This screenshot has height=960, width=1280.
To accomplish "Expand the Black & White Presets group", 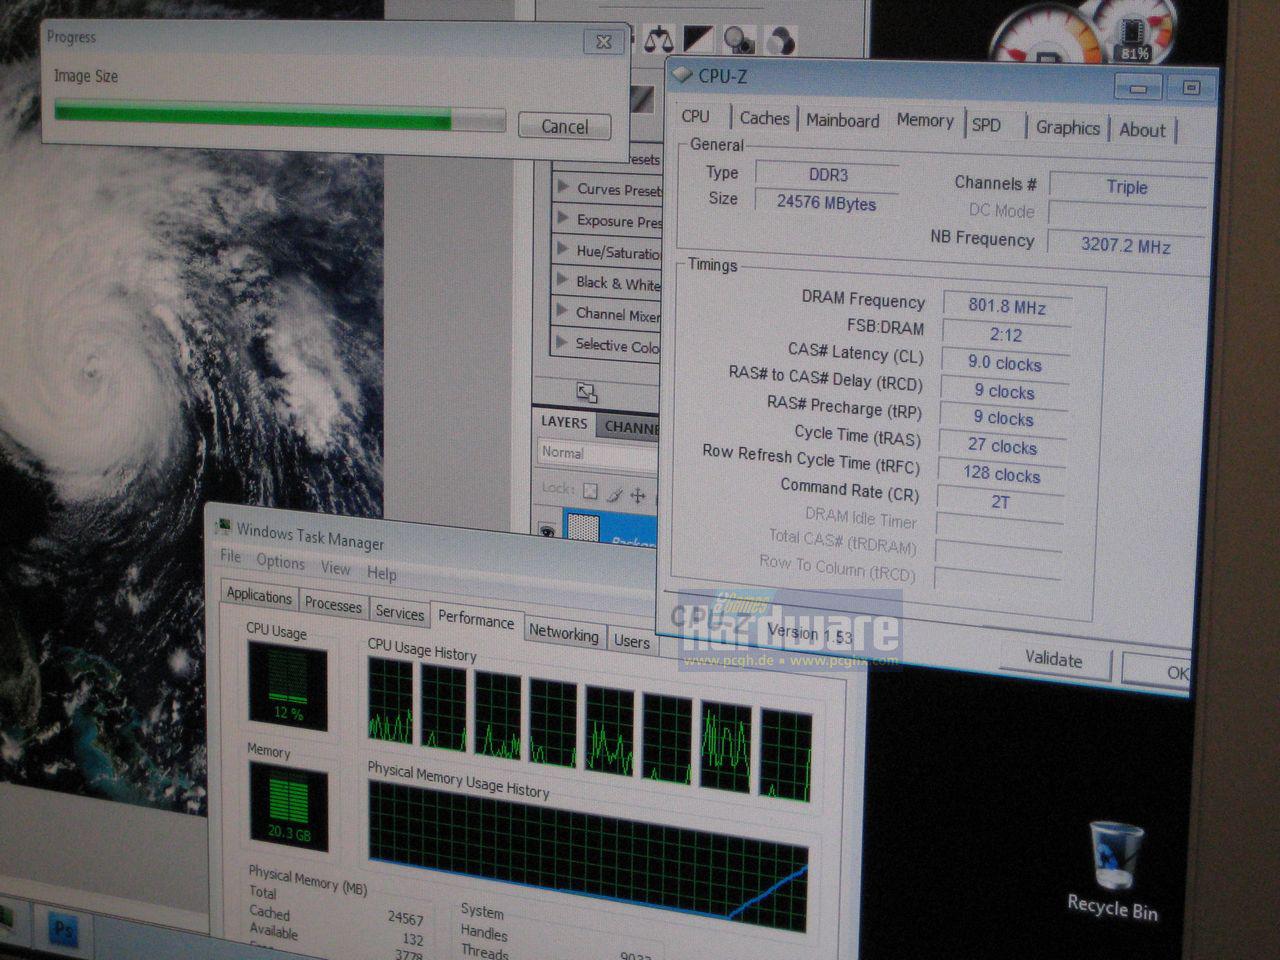I will [x=563, y=281].
